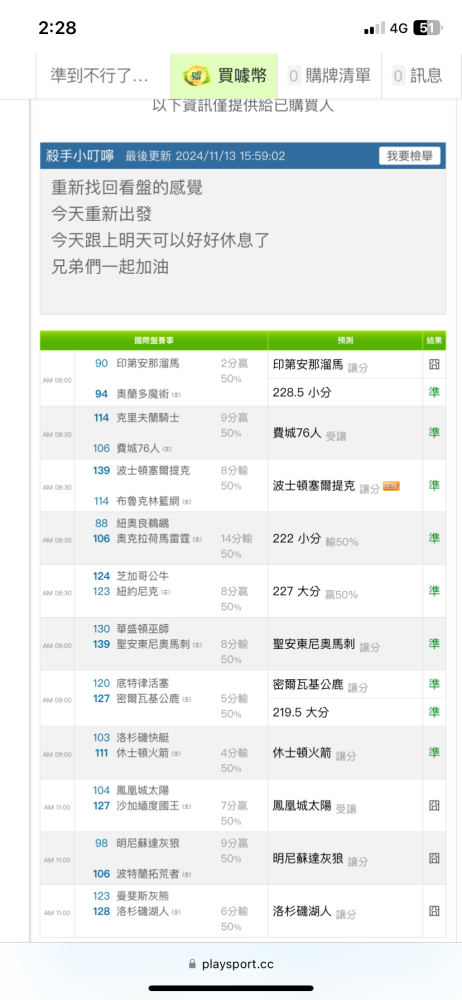Click the 密爾瓦基公鹿 讓分 prediction
The image size is (462, 1000).
(320, 686)
